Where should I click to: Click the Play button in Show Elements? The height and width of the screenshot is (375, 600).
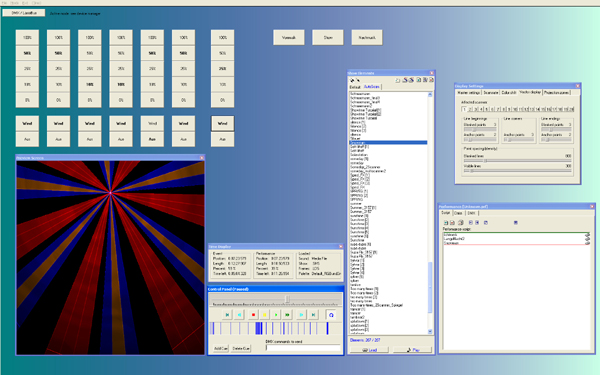[x=412, y=350]
